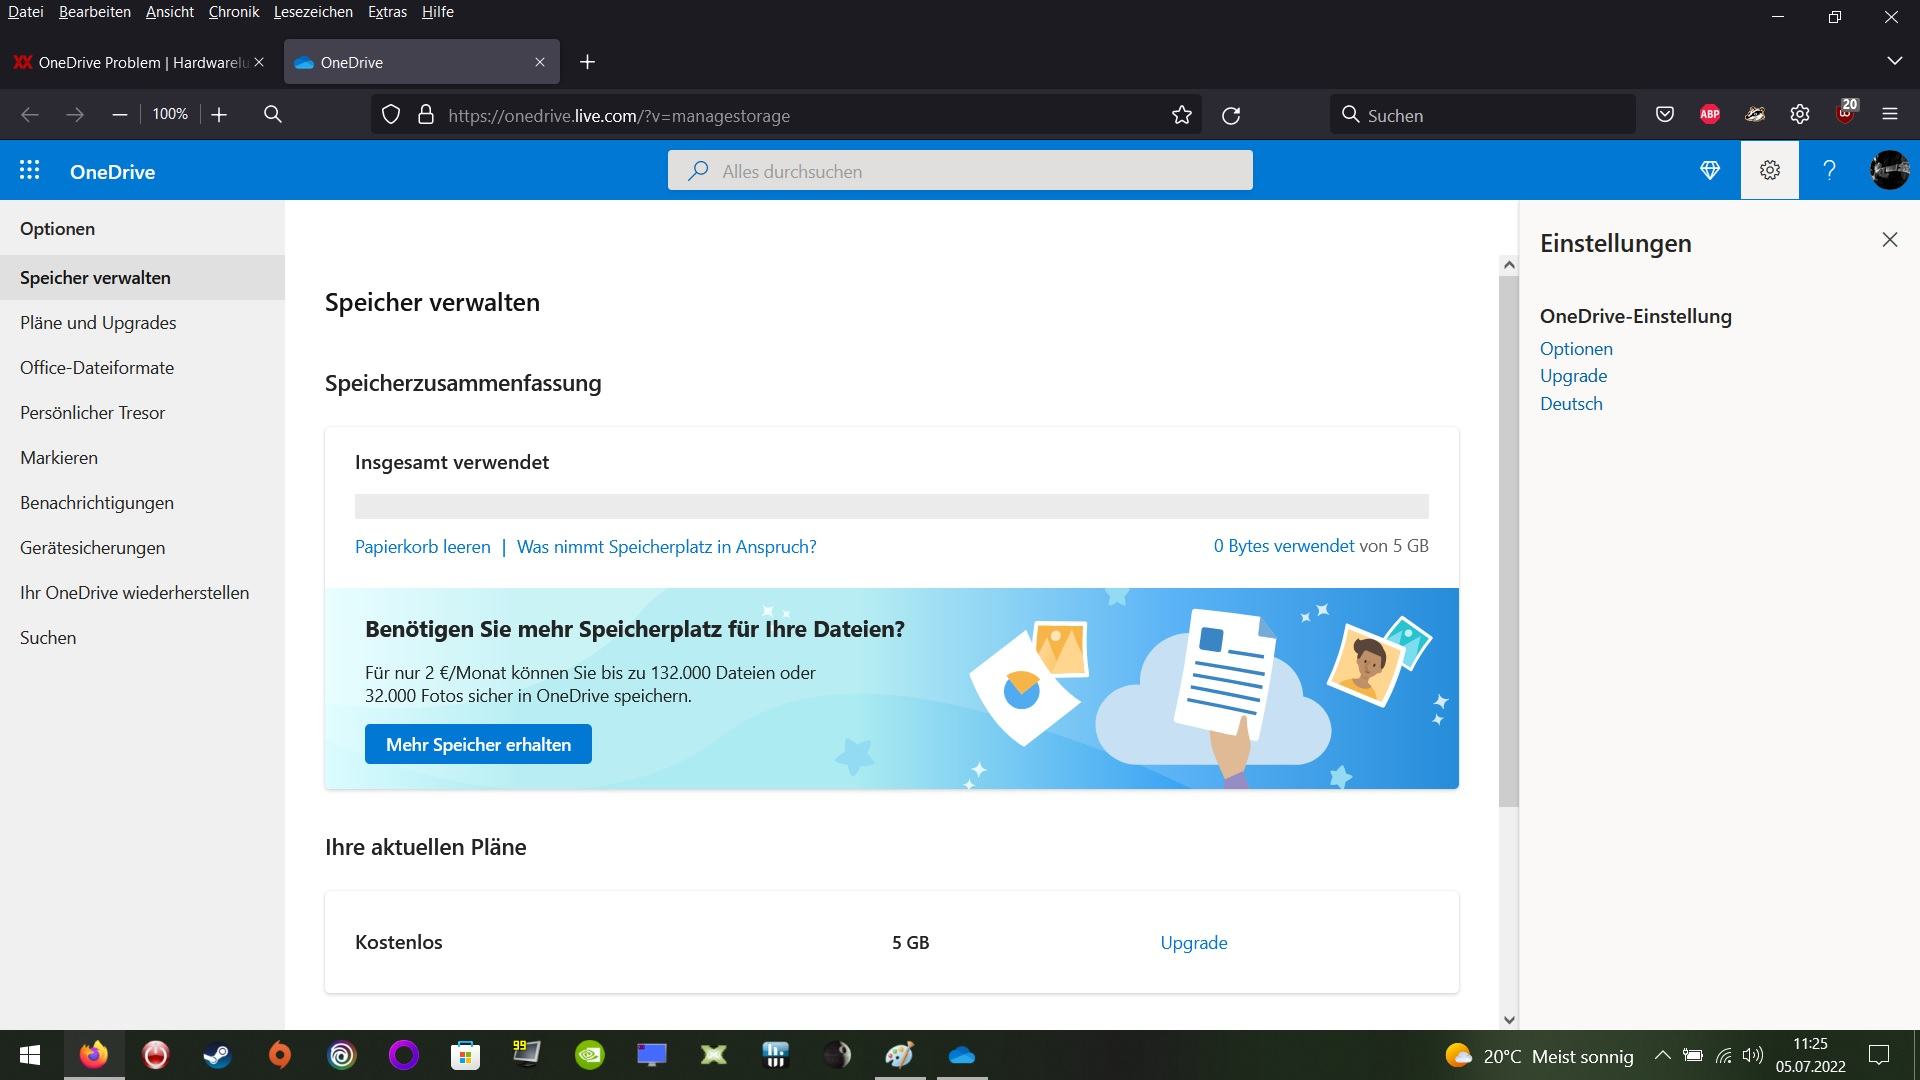The image size is (1920, 1080).
Task: Open the Pocket save icon
Action: (1665, 115)
